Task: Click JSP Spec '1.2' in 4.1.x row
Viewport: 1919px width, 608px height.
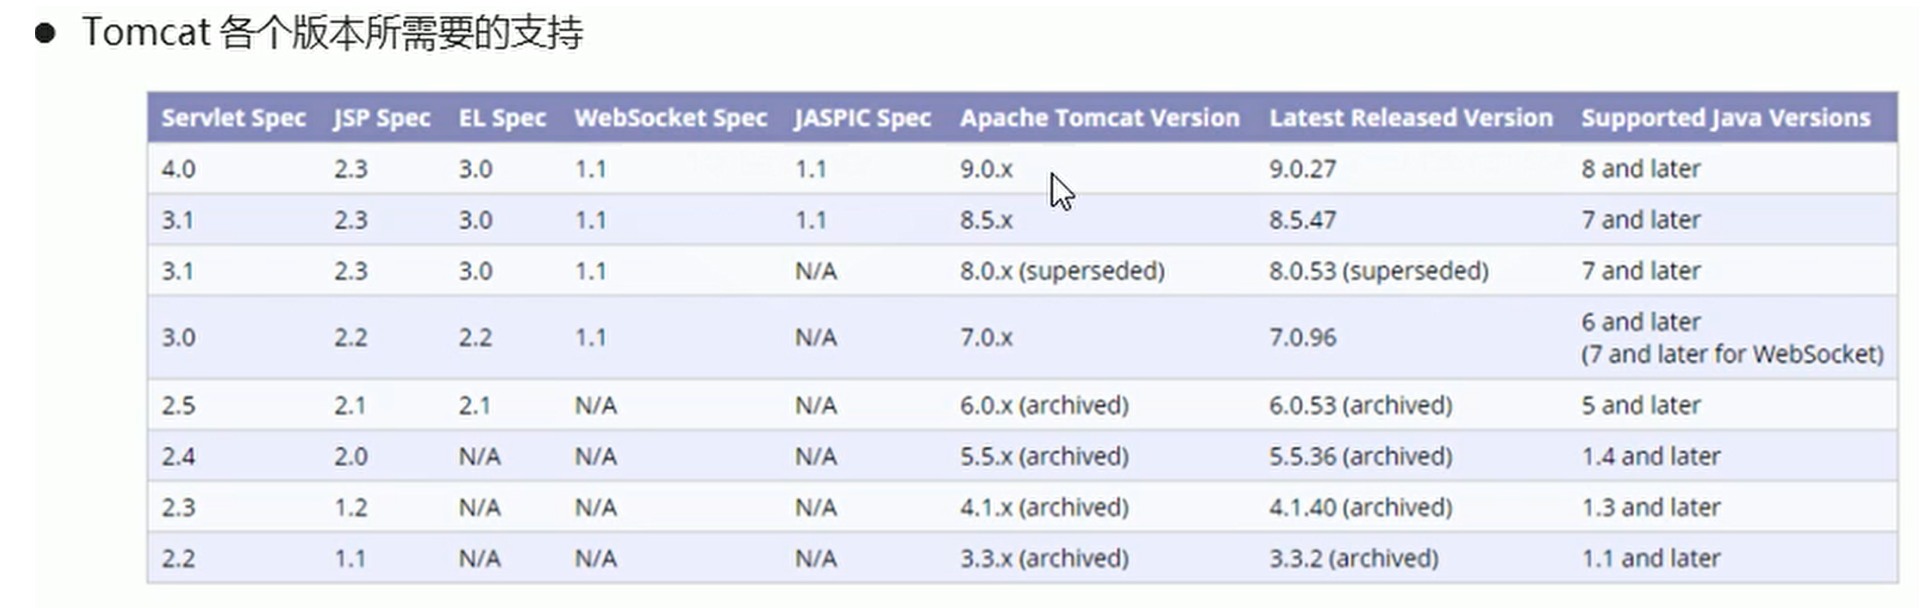Action: pos(350,507)
